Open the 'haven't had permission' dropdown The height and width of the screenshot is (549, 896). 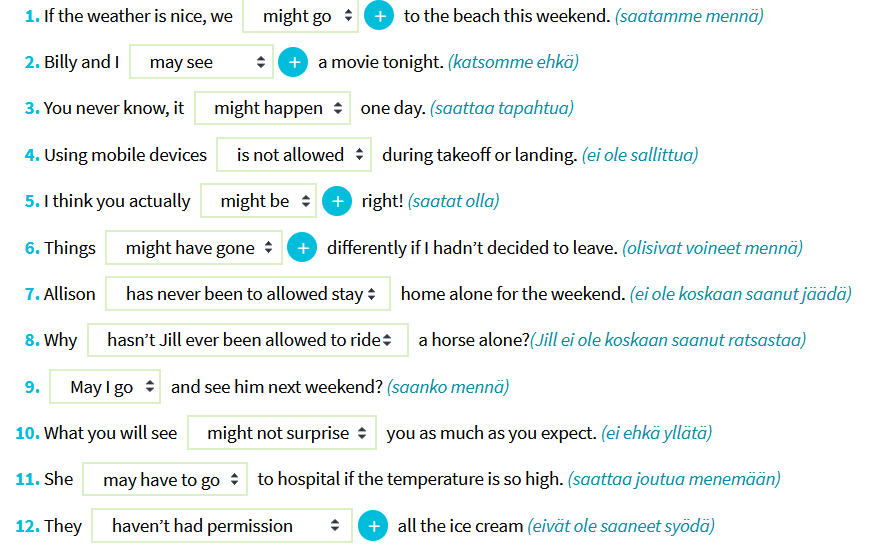click(222, 526)
